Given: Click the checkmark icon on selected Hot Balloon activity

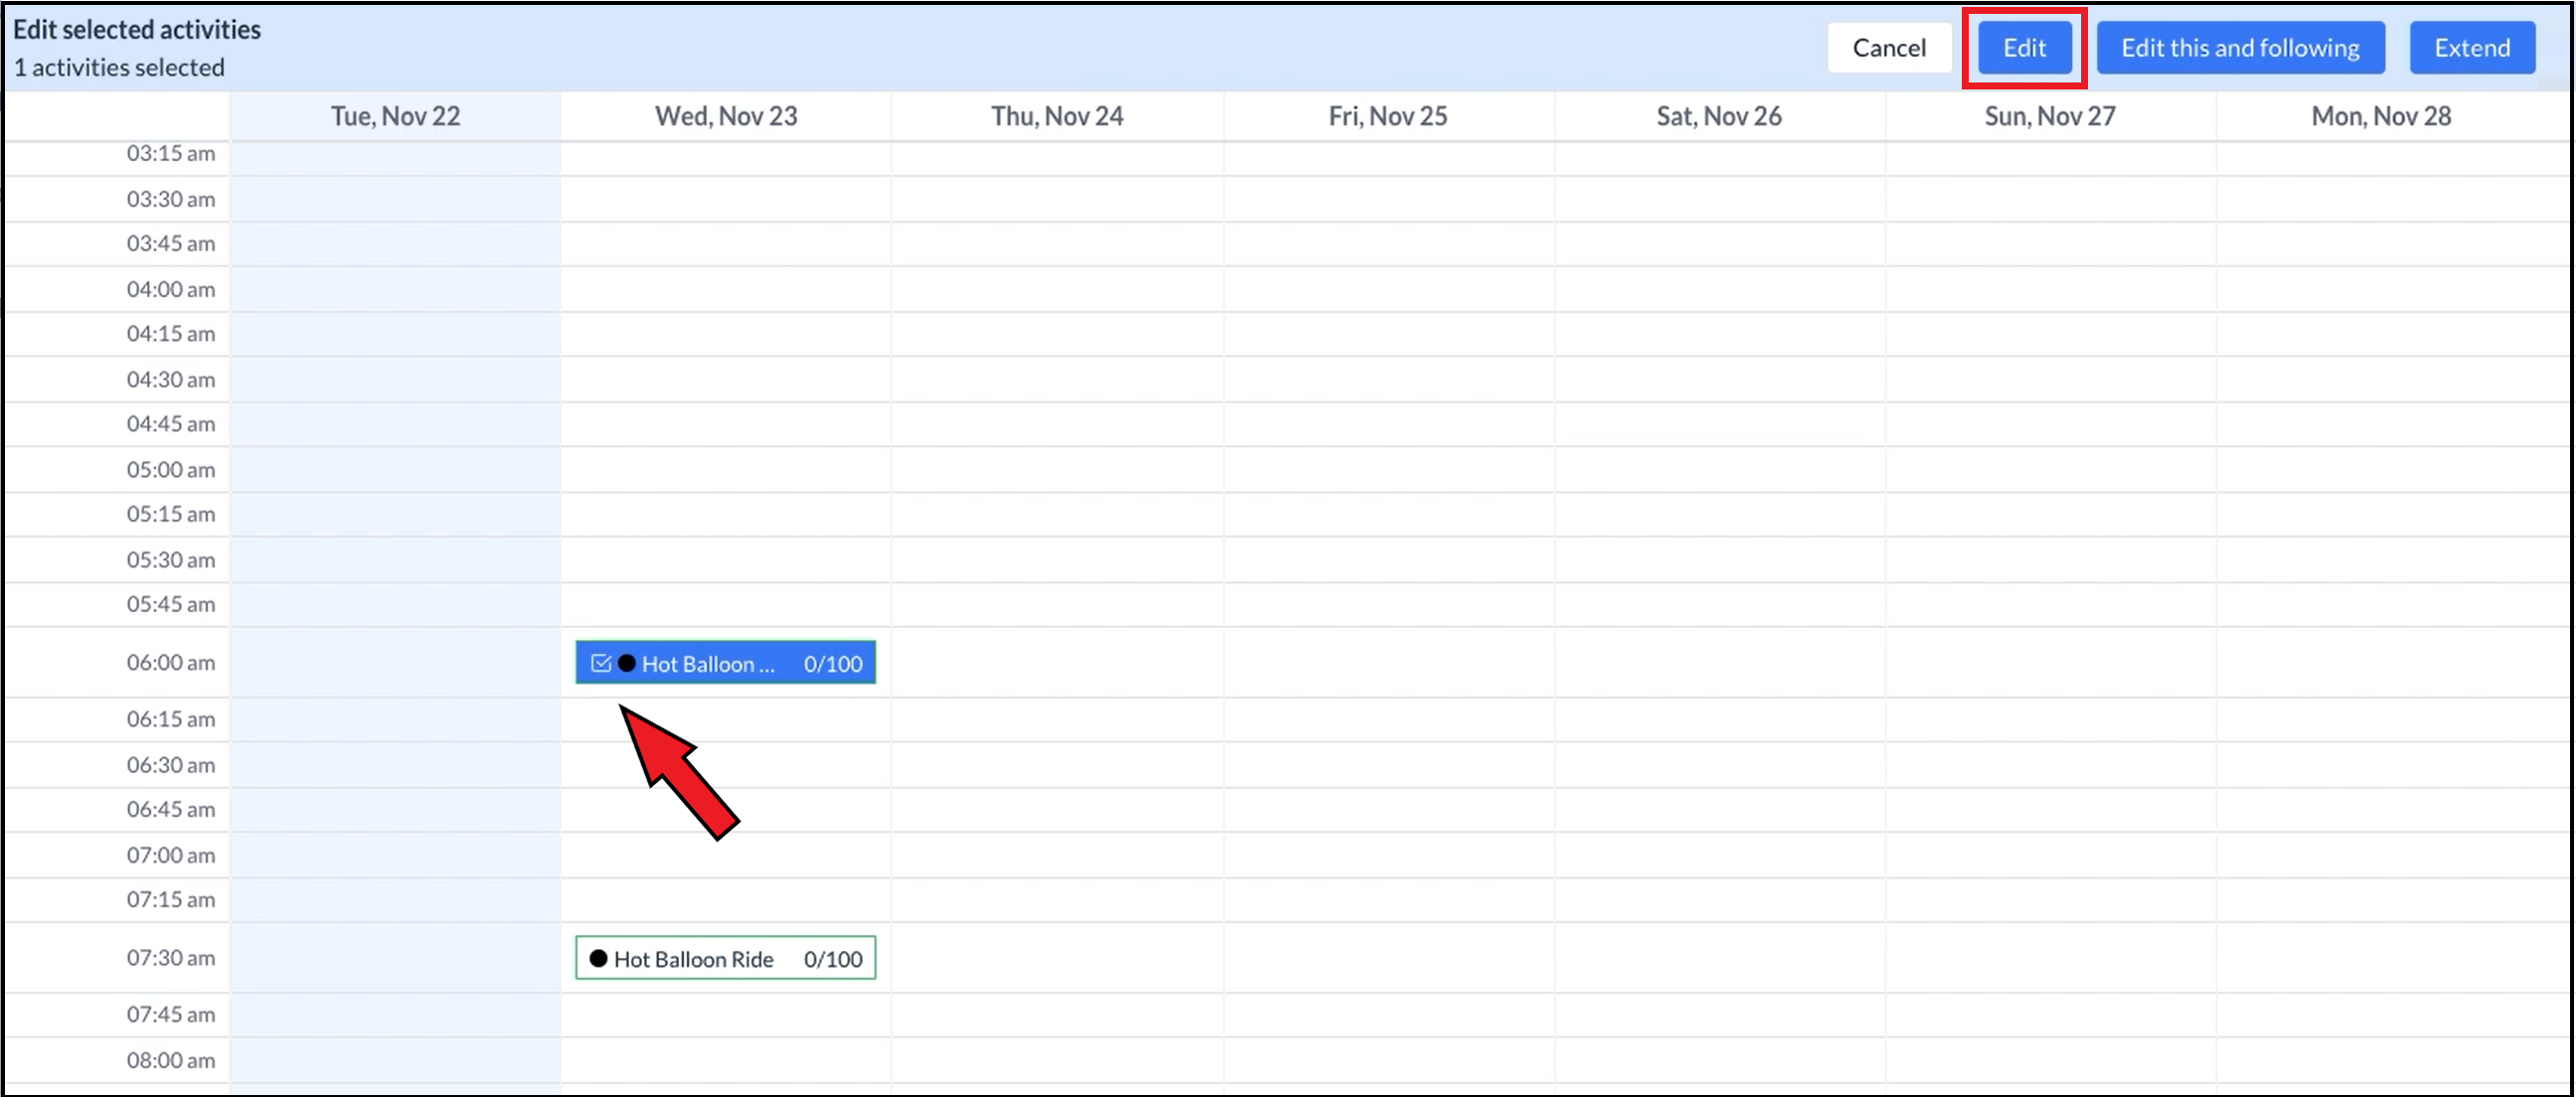Looking at the screenshot, I should [x=601, y=662].
